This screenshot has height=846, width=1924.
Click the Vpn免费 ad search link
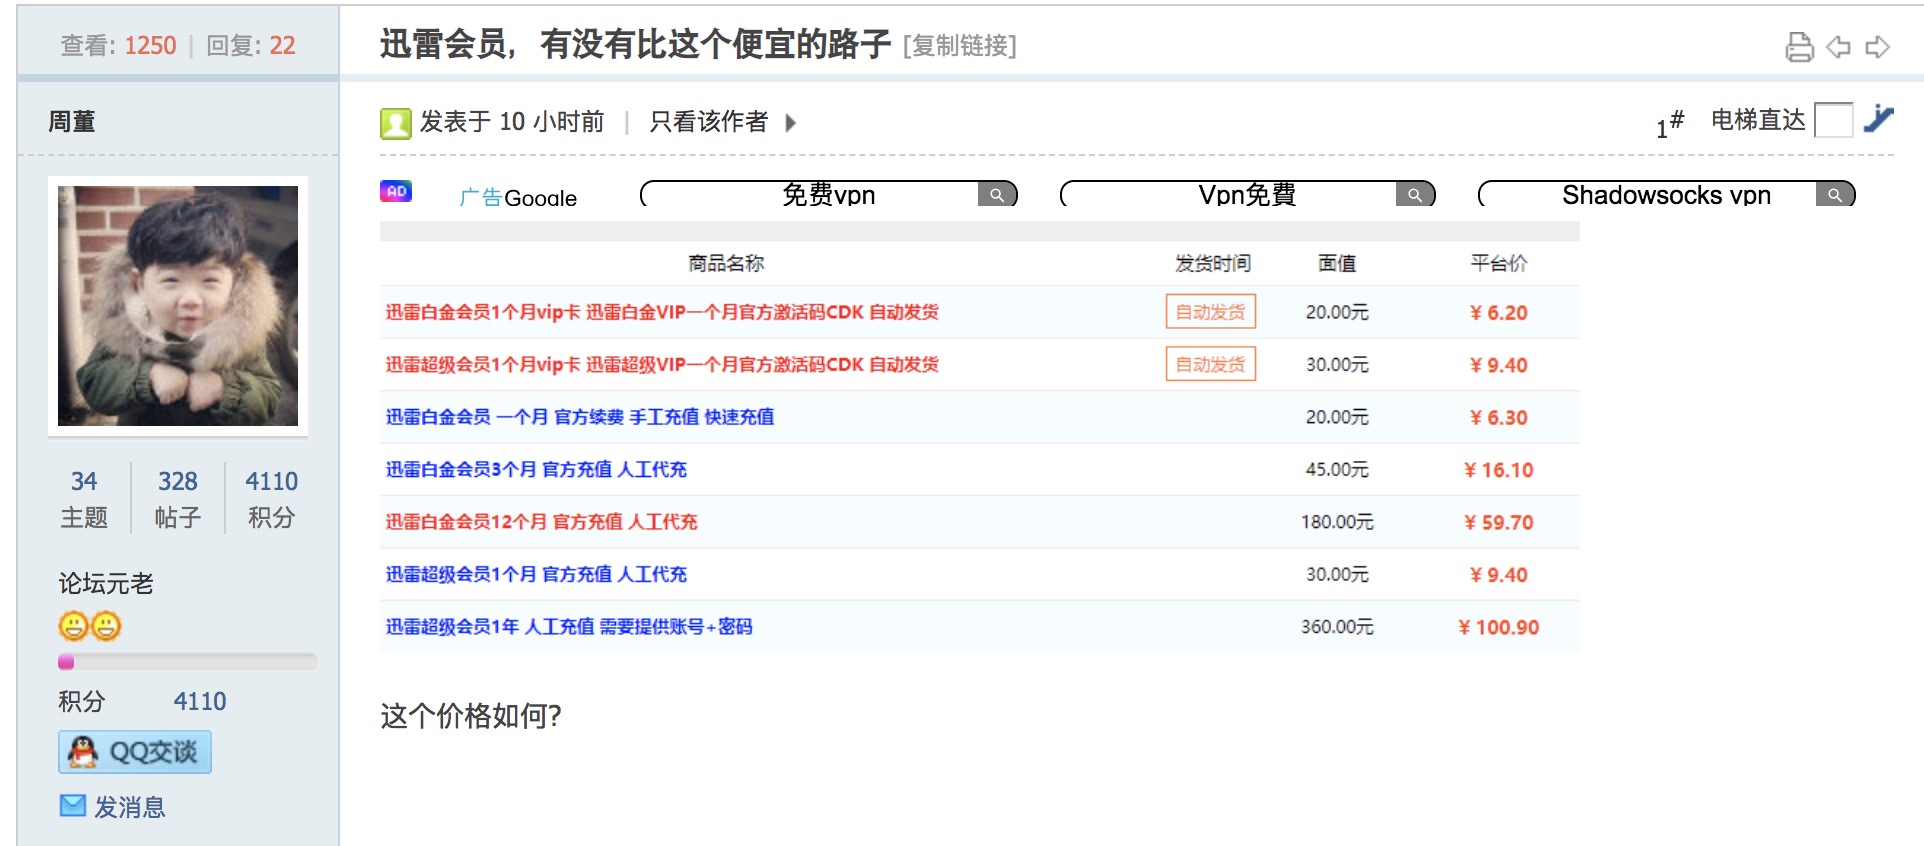point(1247,194)
